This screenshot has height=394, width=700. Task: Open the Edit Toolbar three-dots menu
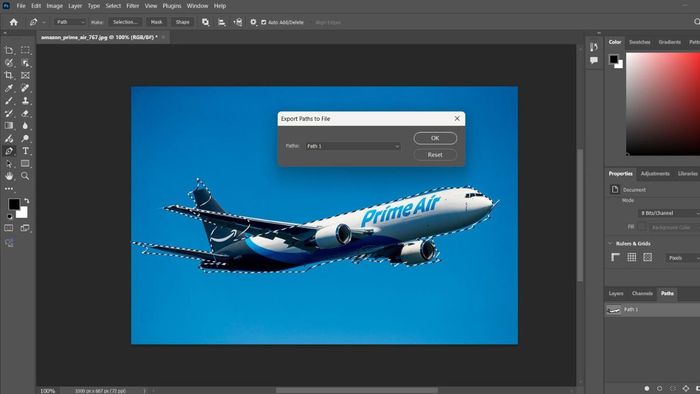(x=8, y=188)
